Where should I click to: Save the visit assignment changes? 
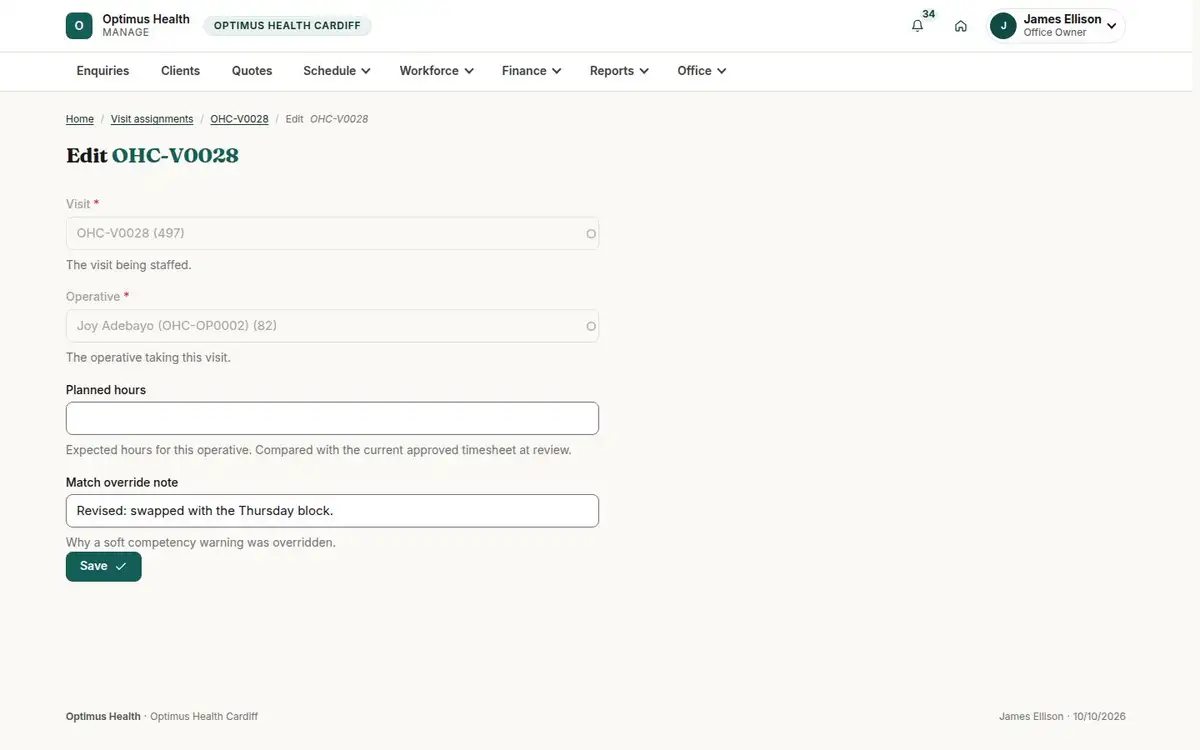click(104, 566)
